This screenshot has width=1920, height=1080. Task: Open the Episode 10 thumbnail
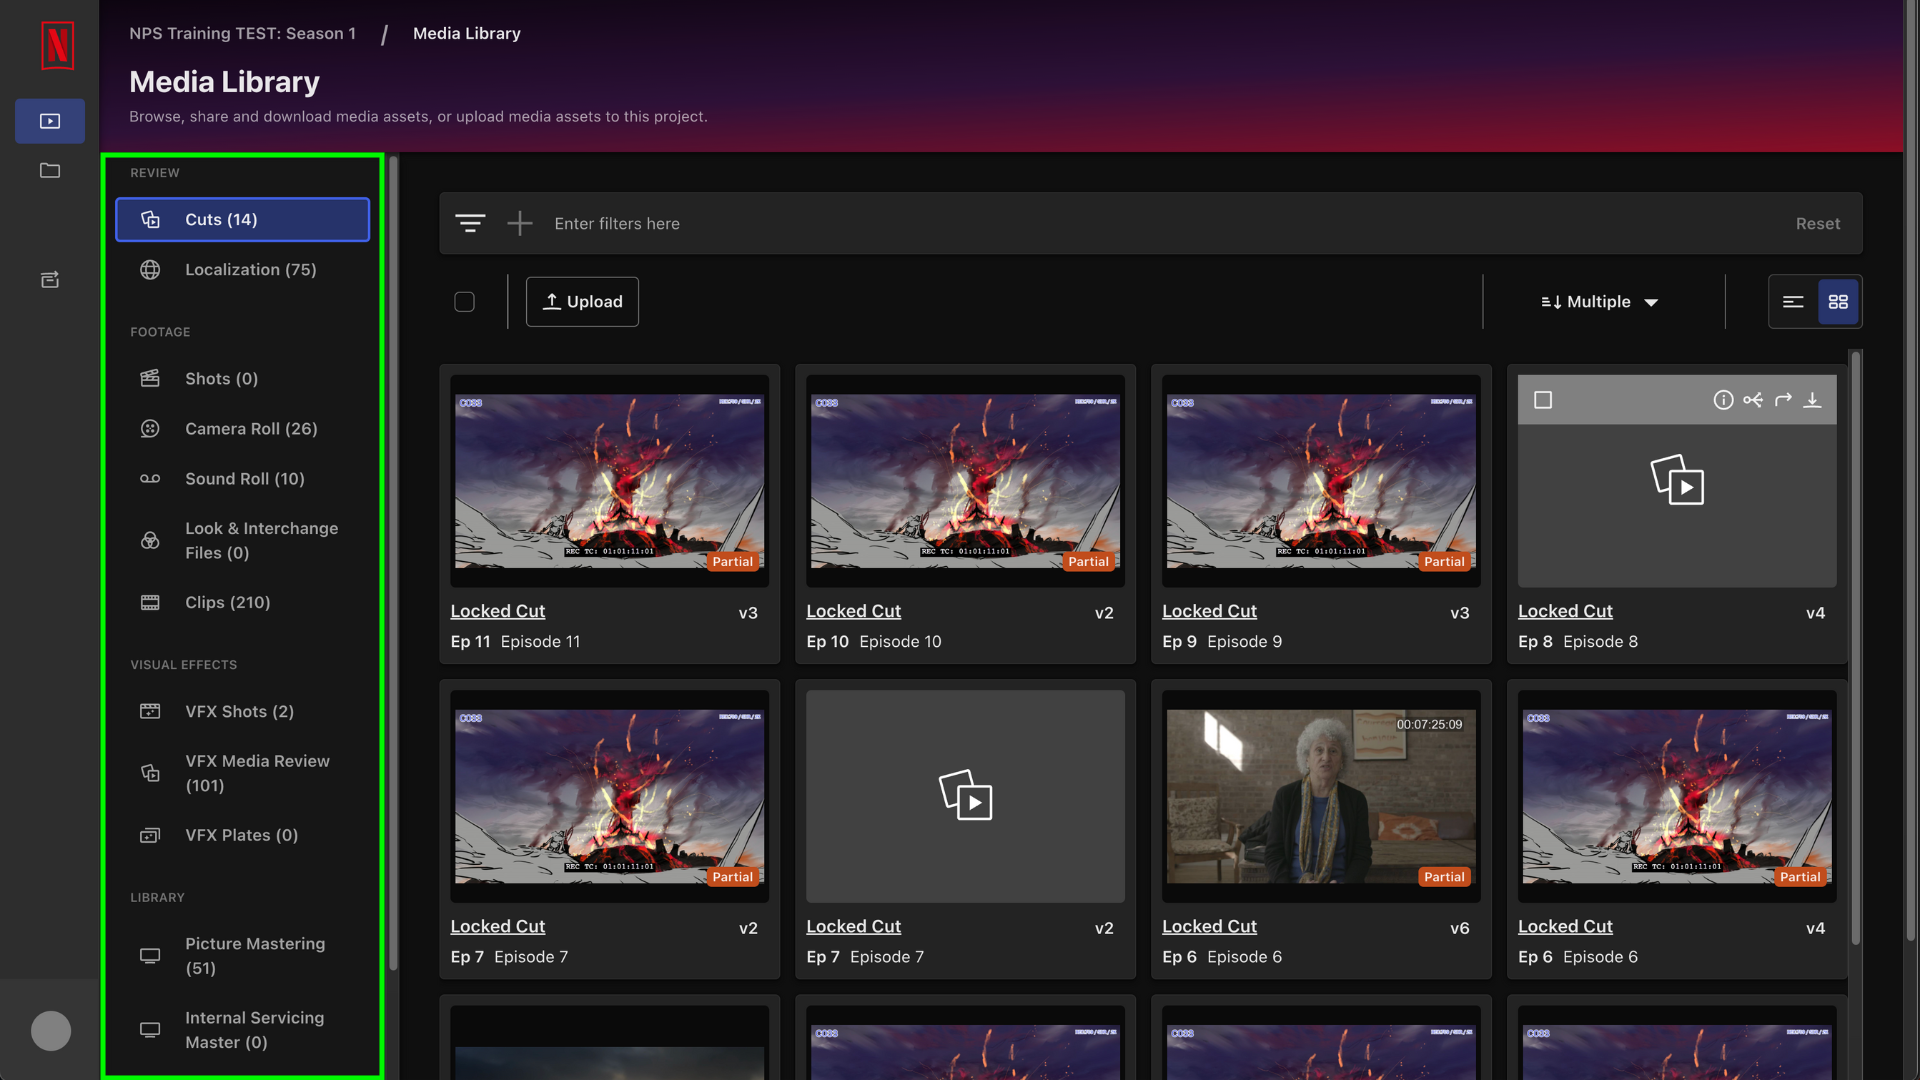click(x=965, y=481)
